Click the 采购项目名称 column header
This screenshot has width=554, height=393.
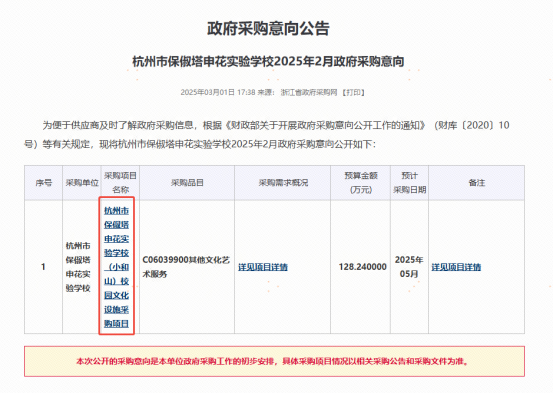click(120, 183)
